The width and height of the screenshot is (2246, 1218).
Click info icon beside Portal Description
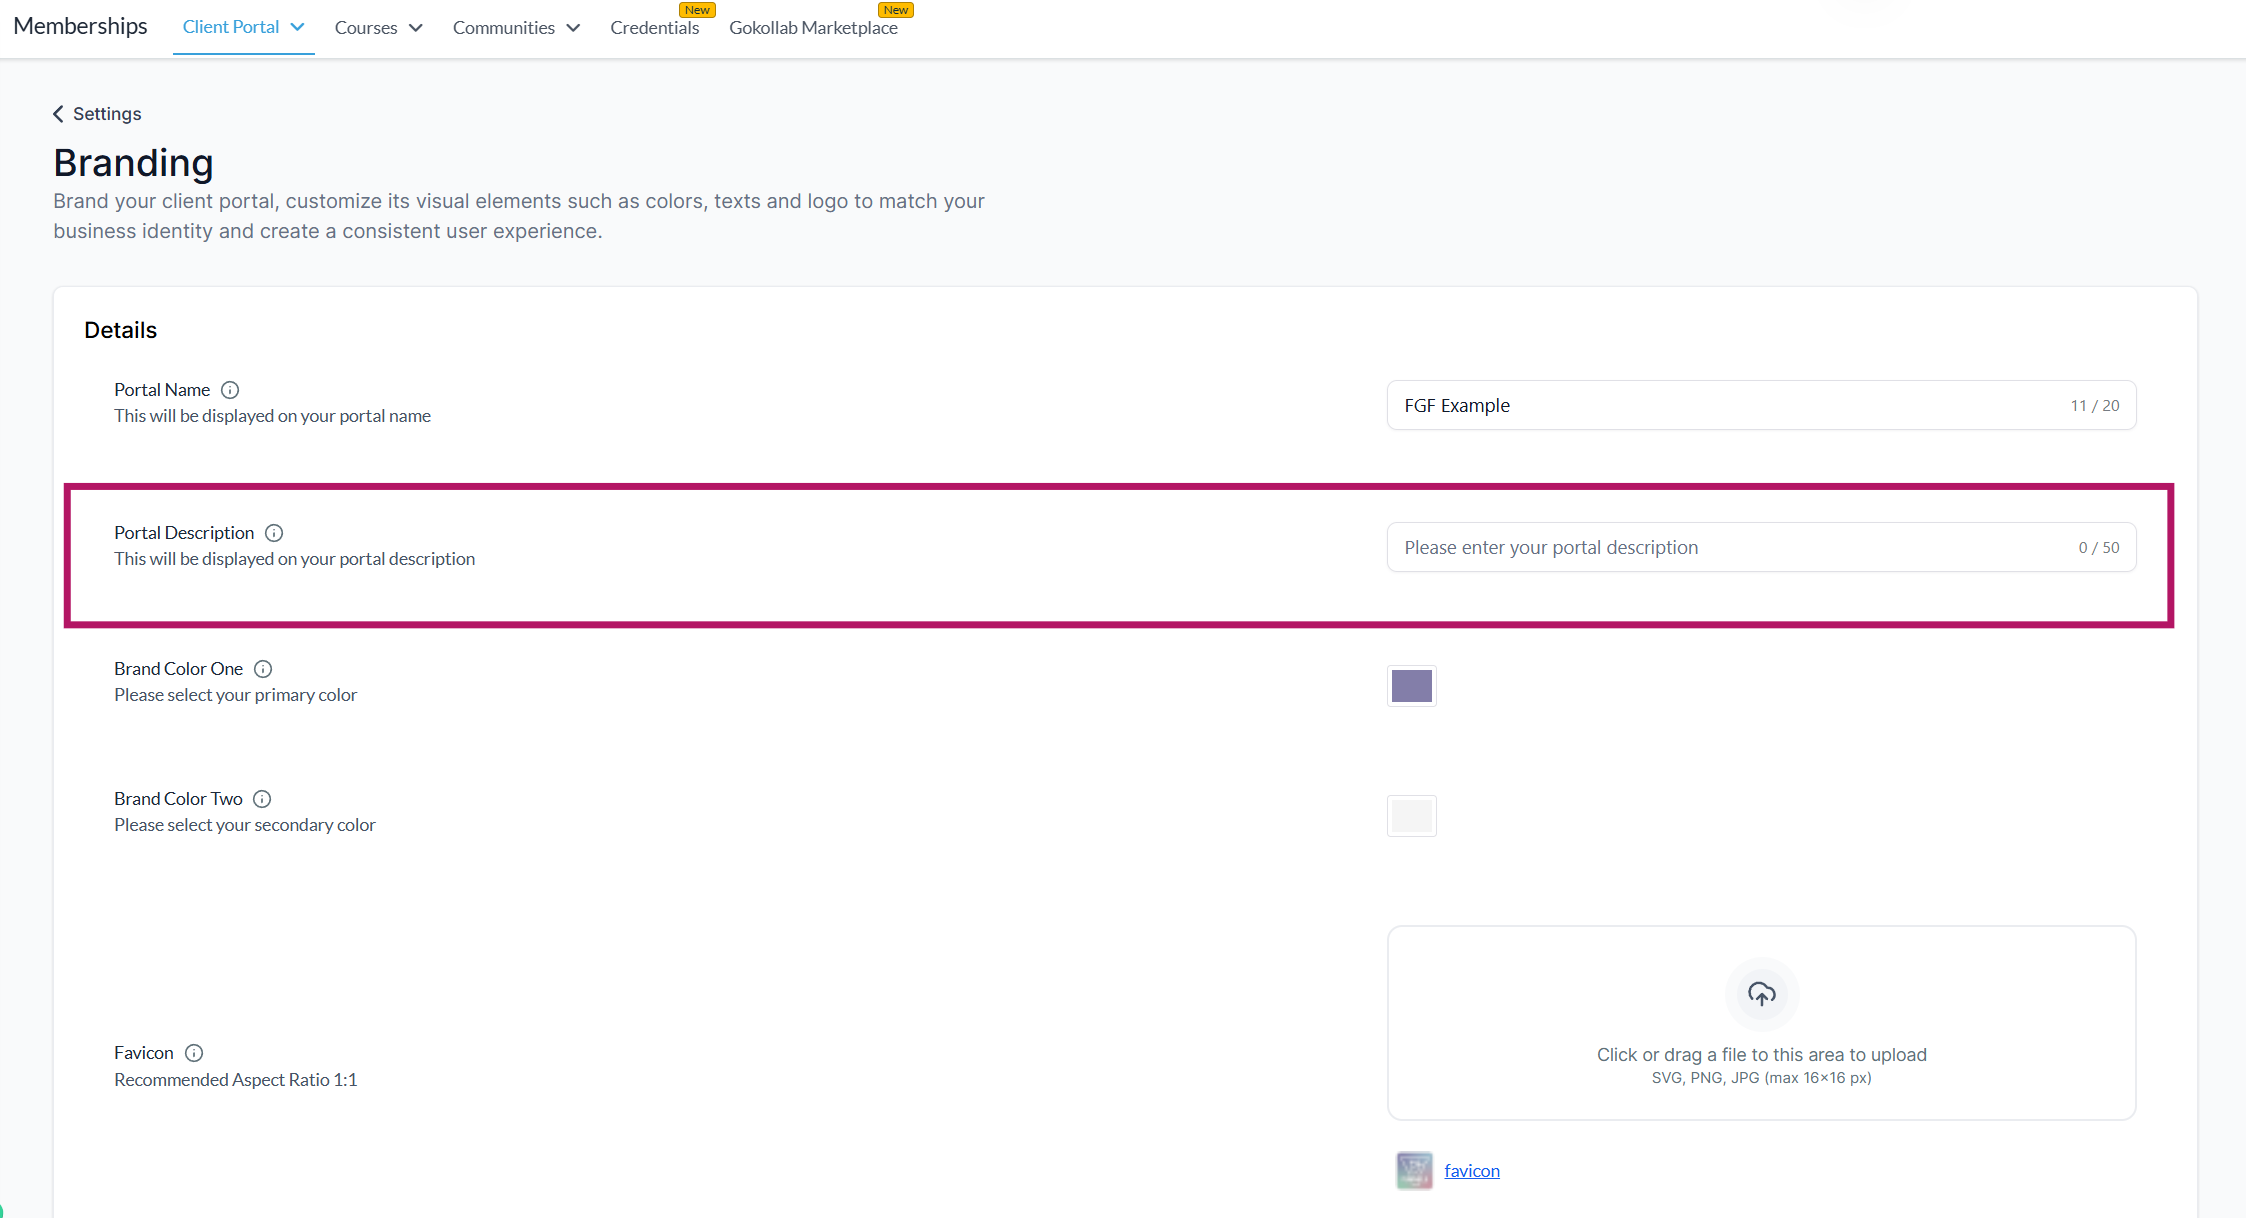(274, 533)
